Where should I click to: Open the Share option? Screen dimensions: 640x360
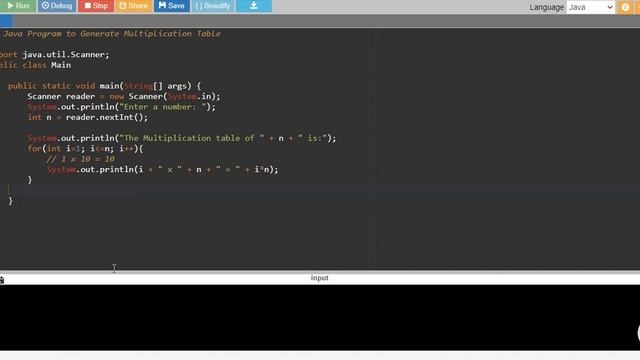click(133, 6)
